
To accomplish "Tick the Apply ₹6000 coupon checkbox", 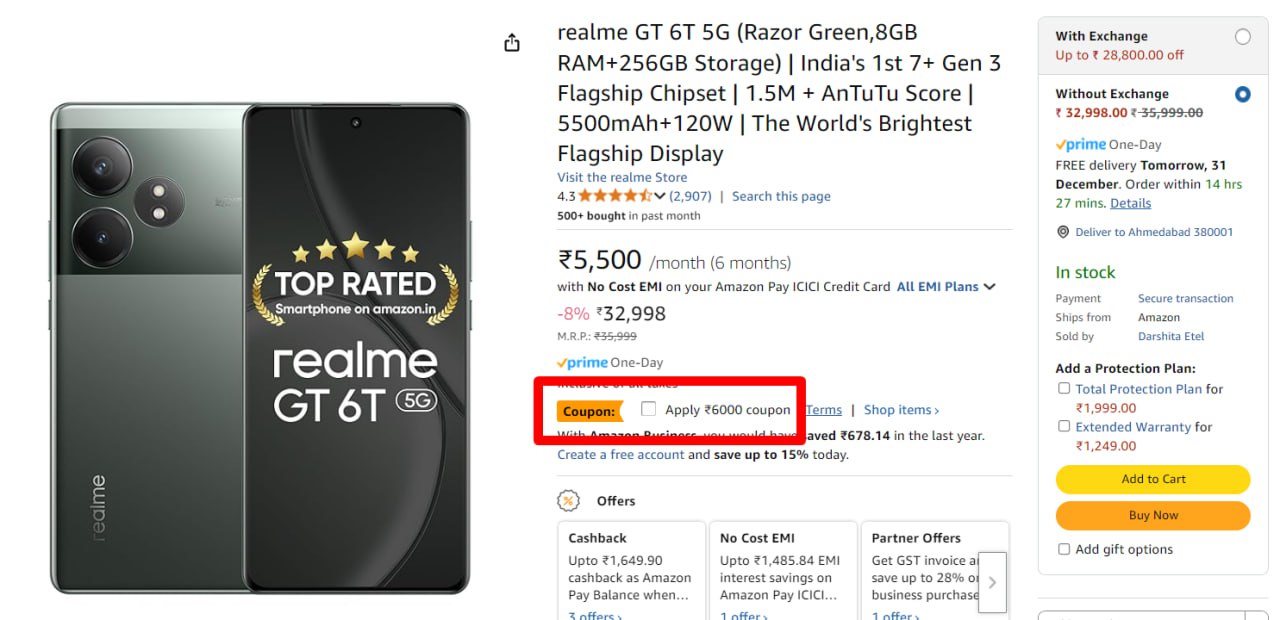I will [x=649, y=409].
